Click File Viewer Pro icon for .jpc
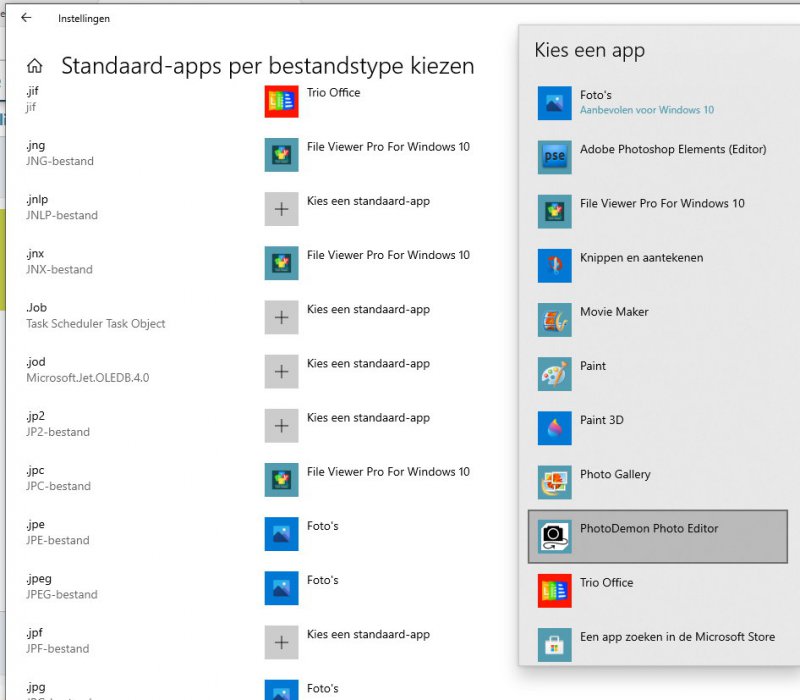The height and width of the screenshot is (700, 800). pyautogui.click(x=281, y=480)
